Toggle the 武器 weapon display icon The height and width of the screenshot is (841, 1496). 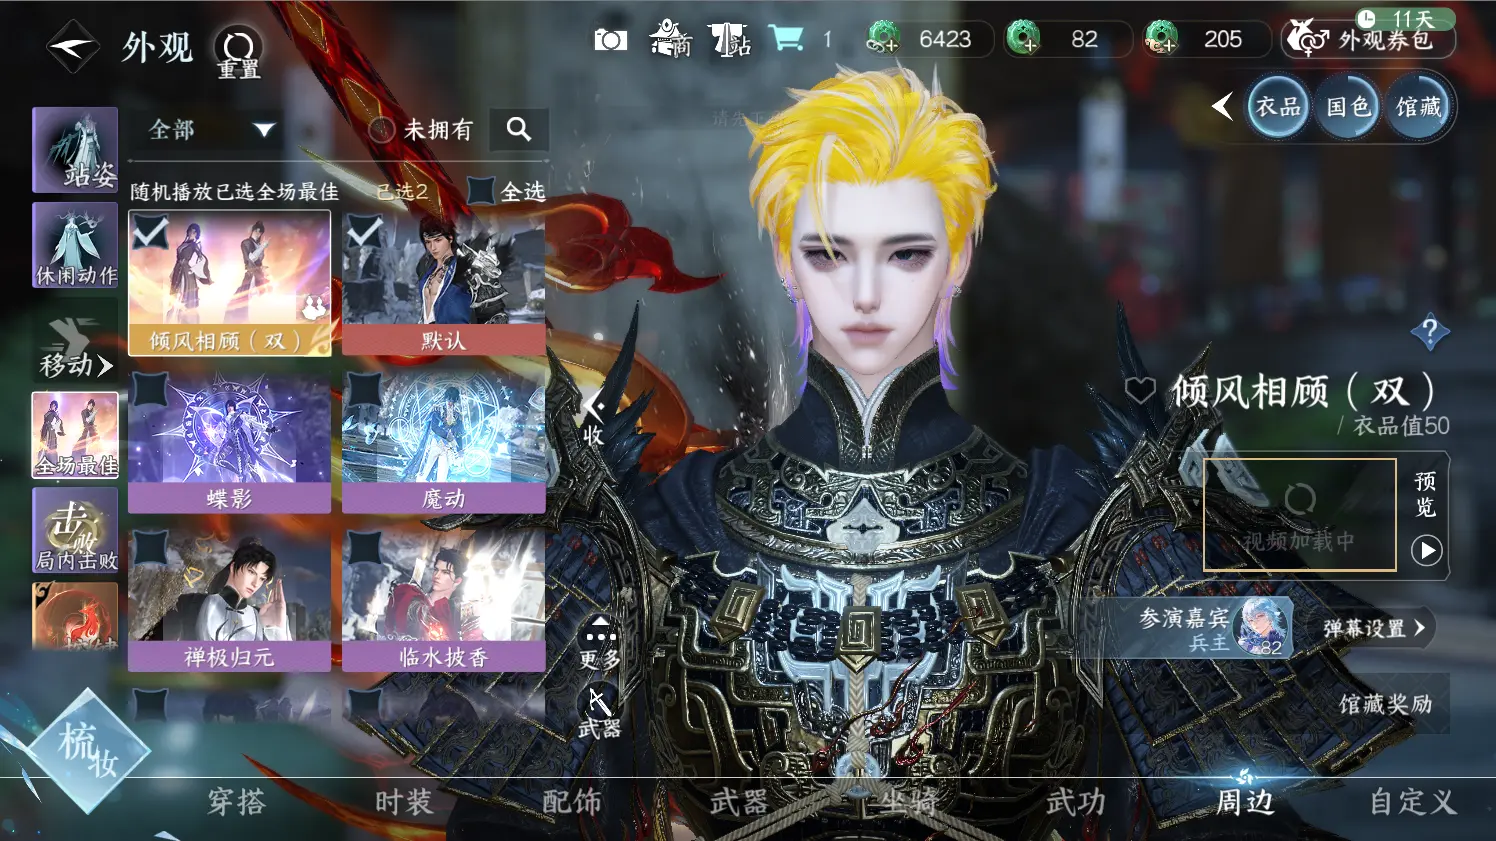(x=599, y=712)
